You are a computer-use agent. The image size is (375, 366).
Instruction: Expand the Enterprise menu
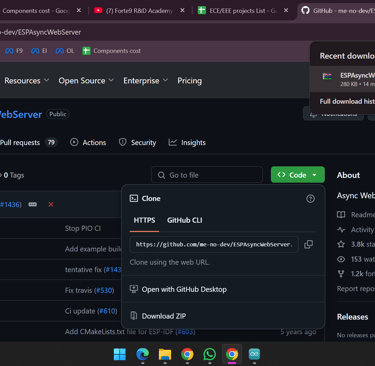click(x=146, y=81)
